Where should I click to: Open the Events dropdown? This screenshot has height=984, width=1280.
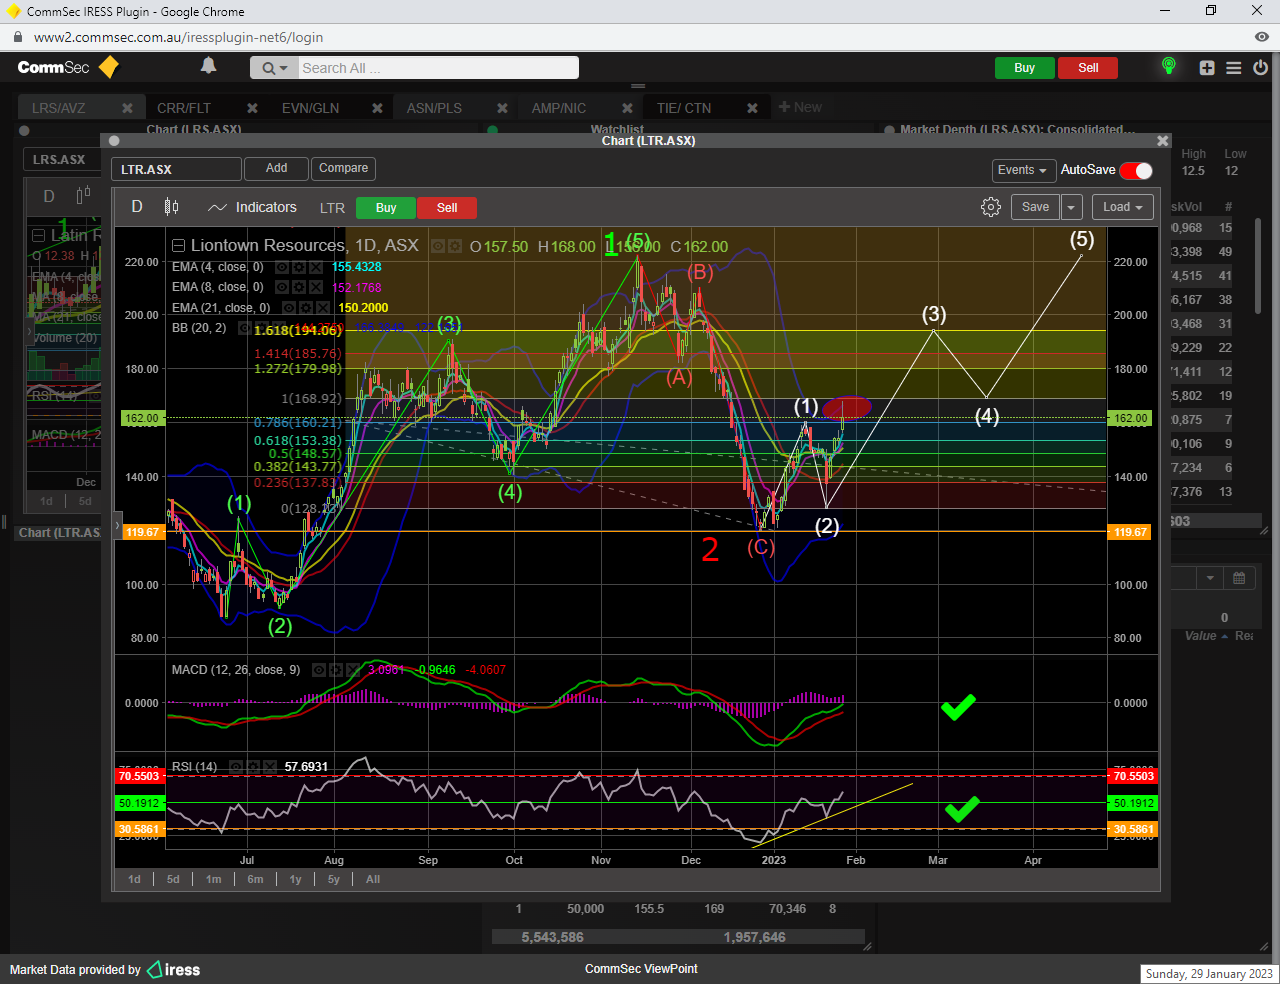1022,170
